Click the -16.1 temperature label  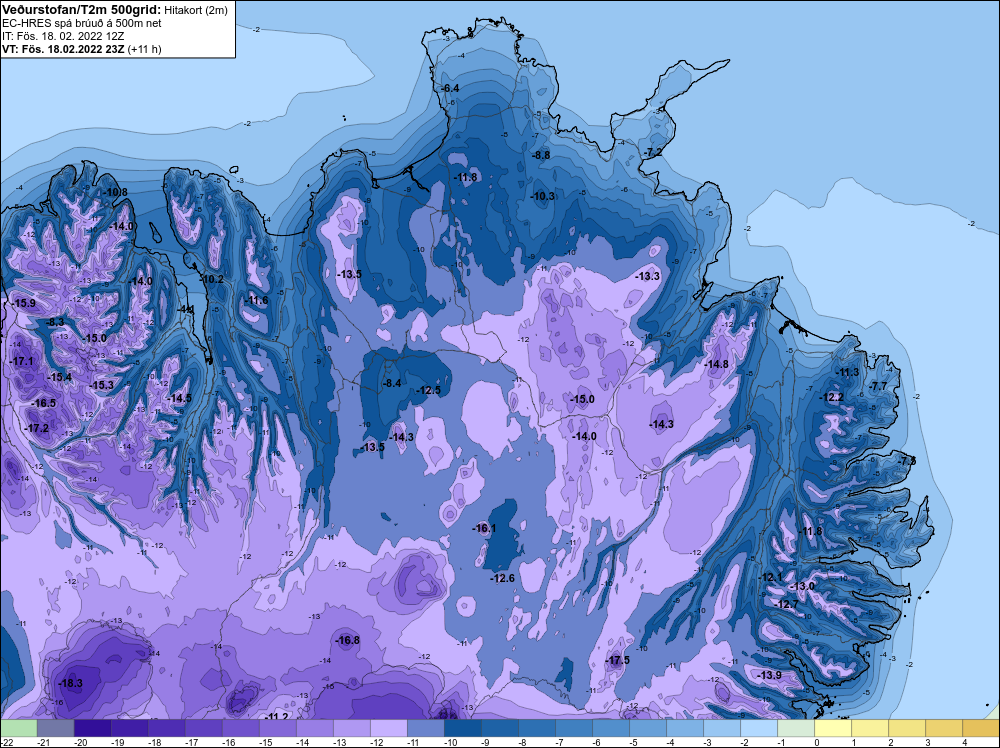pos(484,529)
